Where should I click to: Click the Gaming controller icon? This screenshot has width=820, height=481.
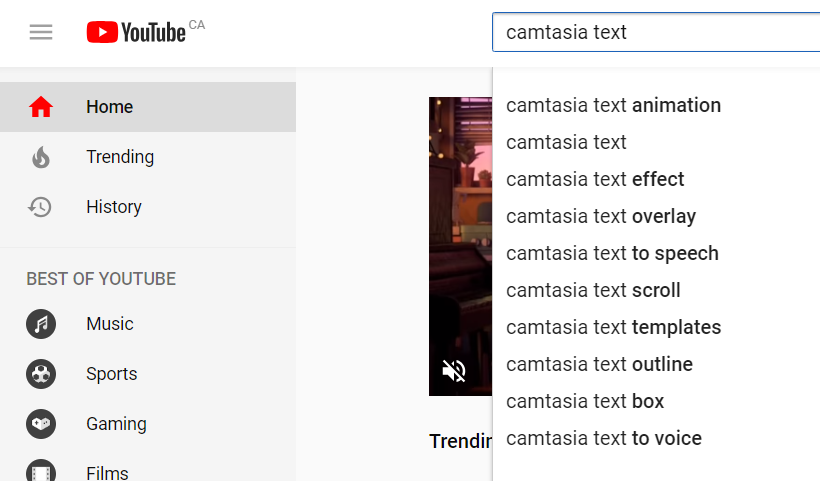click(x=41, y=423)
